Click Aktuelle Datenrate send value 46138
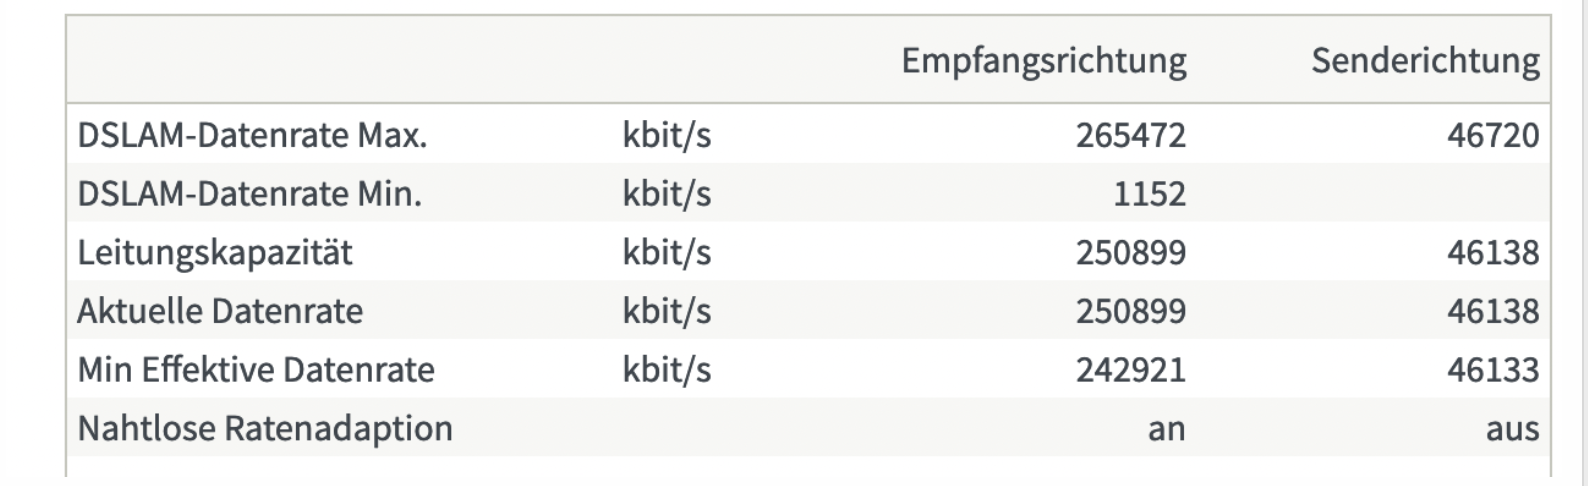Screen dimensions: 1588x486 pyautogui.click(x=1493, y=311)
